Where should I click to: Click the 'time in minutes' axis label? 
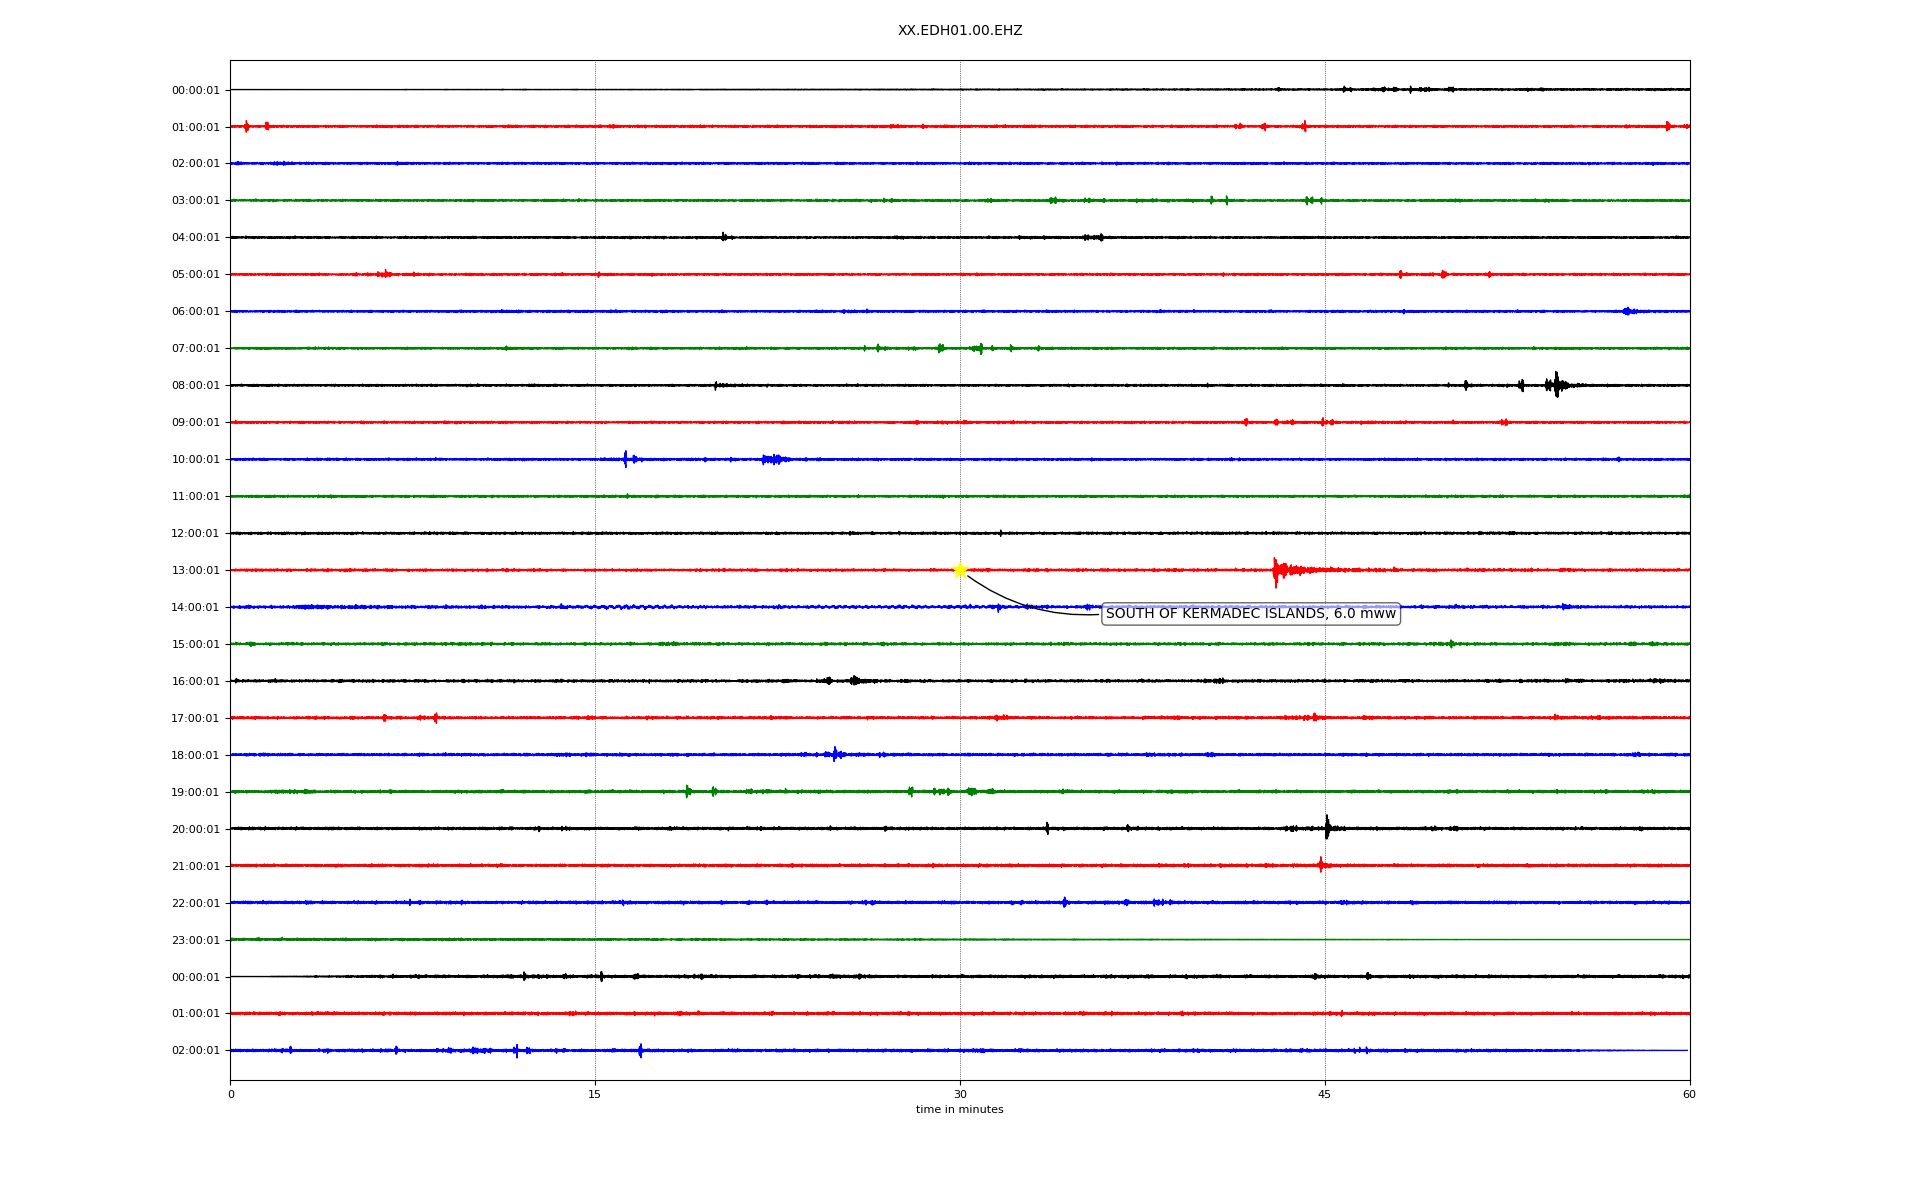point(960,1110)
